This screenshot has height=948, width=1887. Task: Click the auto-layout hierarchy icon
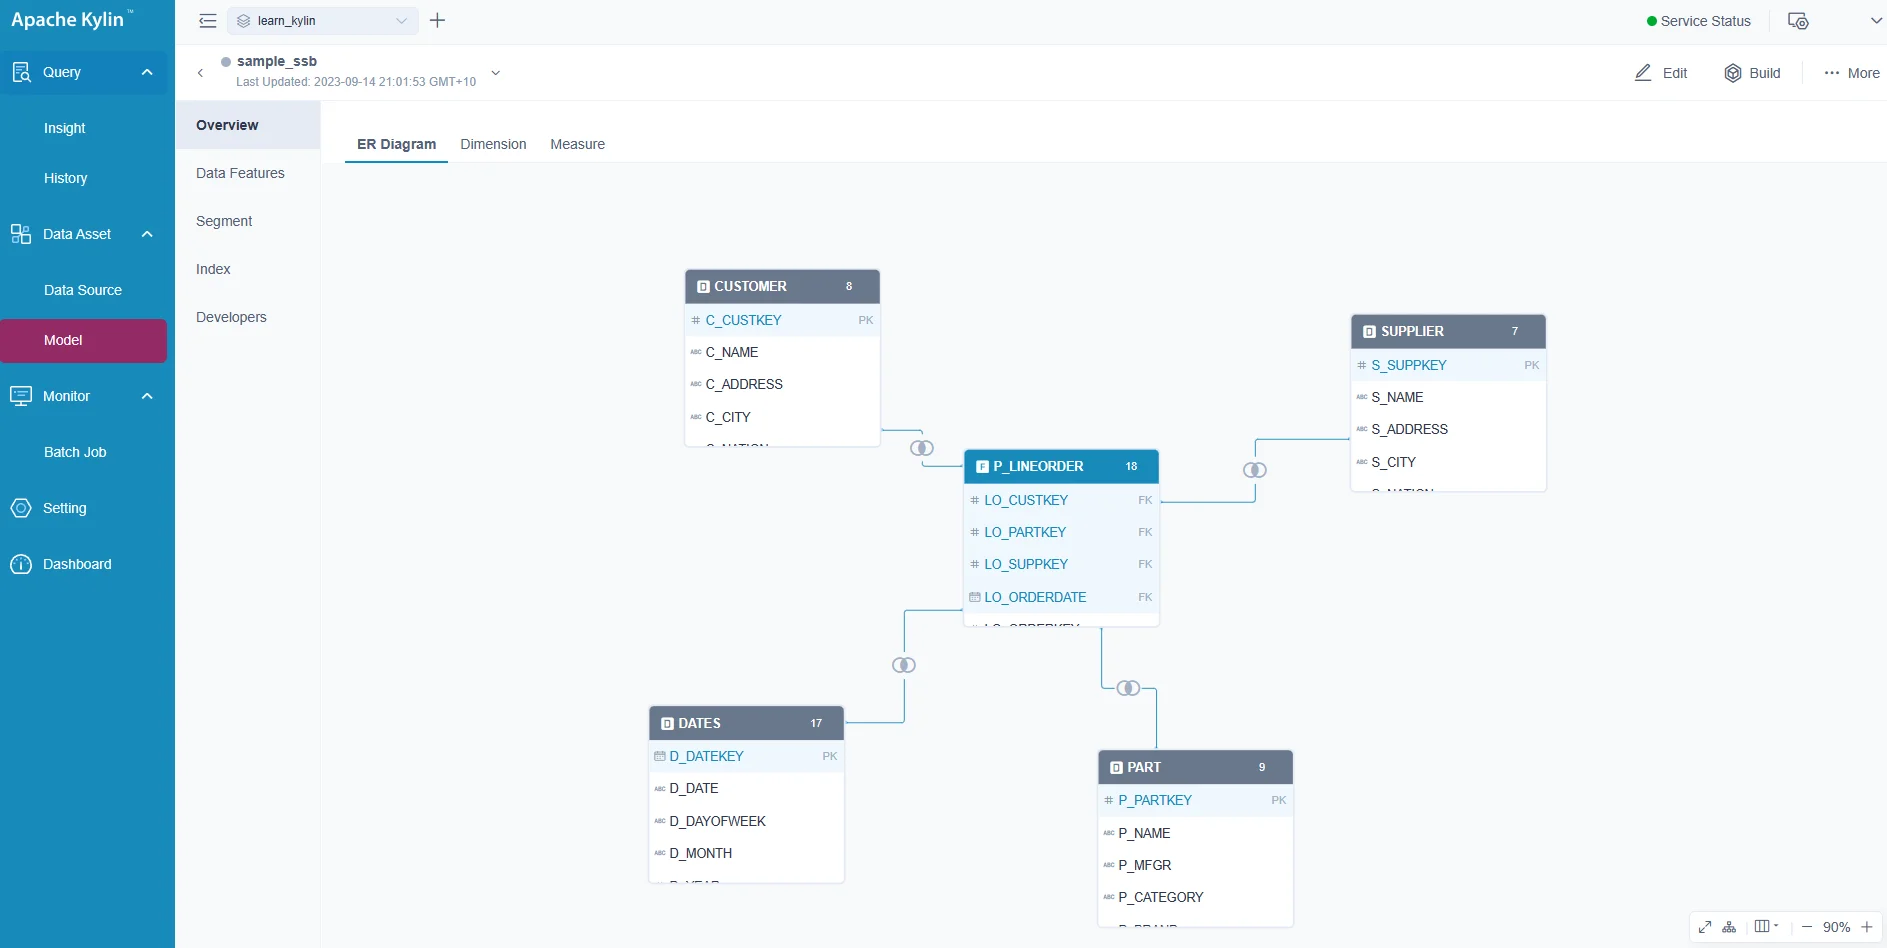coord(1729,927)
